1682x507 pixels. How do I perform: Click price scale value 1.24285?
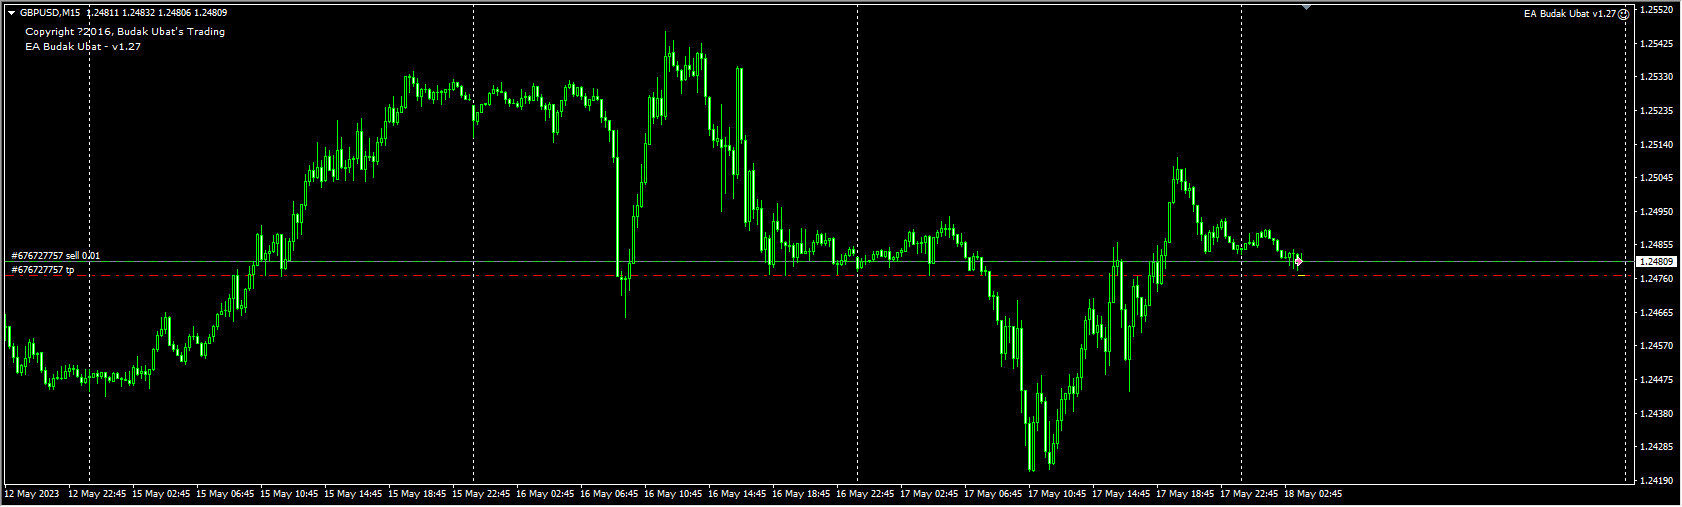[x=1658, y=447]
